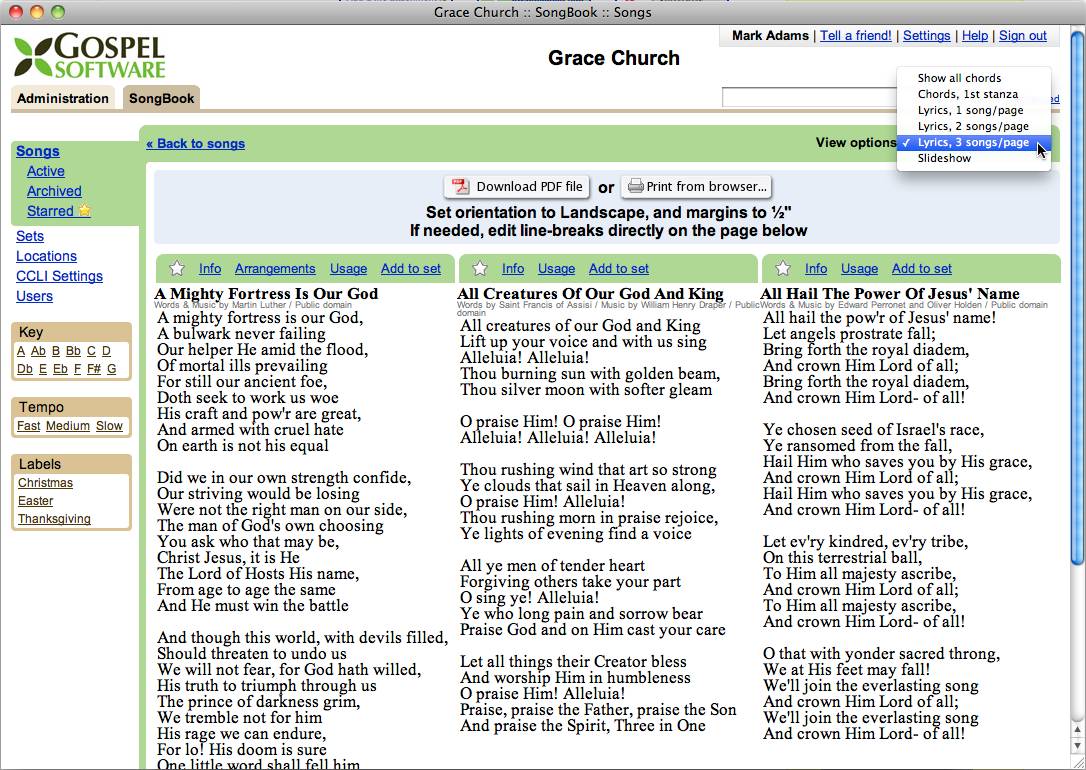Viewport: 1086px width, 770px height.
Task: Click the song title A Mighty Fortress Is Our God
Action: [266, 294]
